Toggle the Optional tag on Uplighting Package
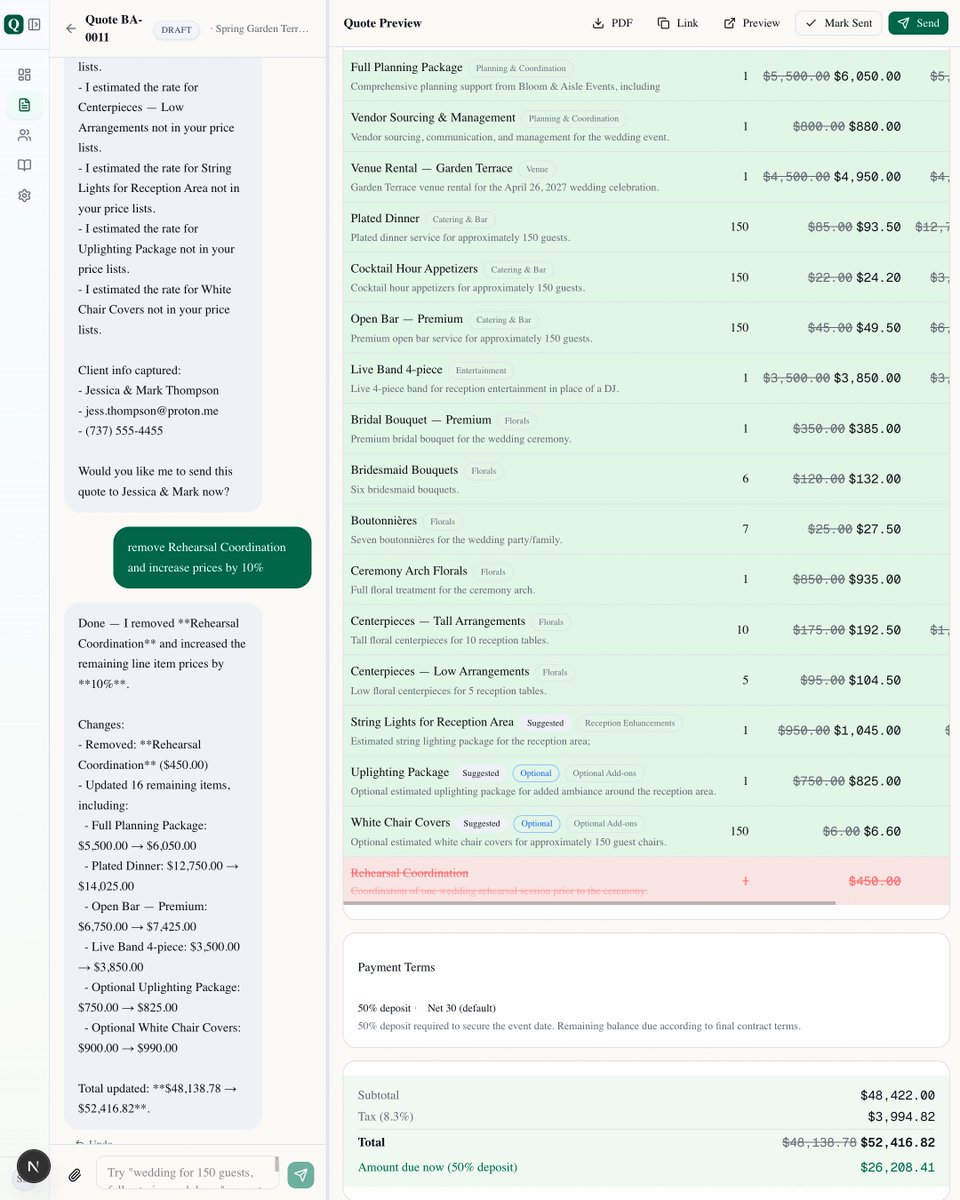Screen dimensions: 960x1200 536,773
